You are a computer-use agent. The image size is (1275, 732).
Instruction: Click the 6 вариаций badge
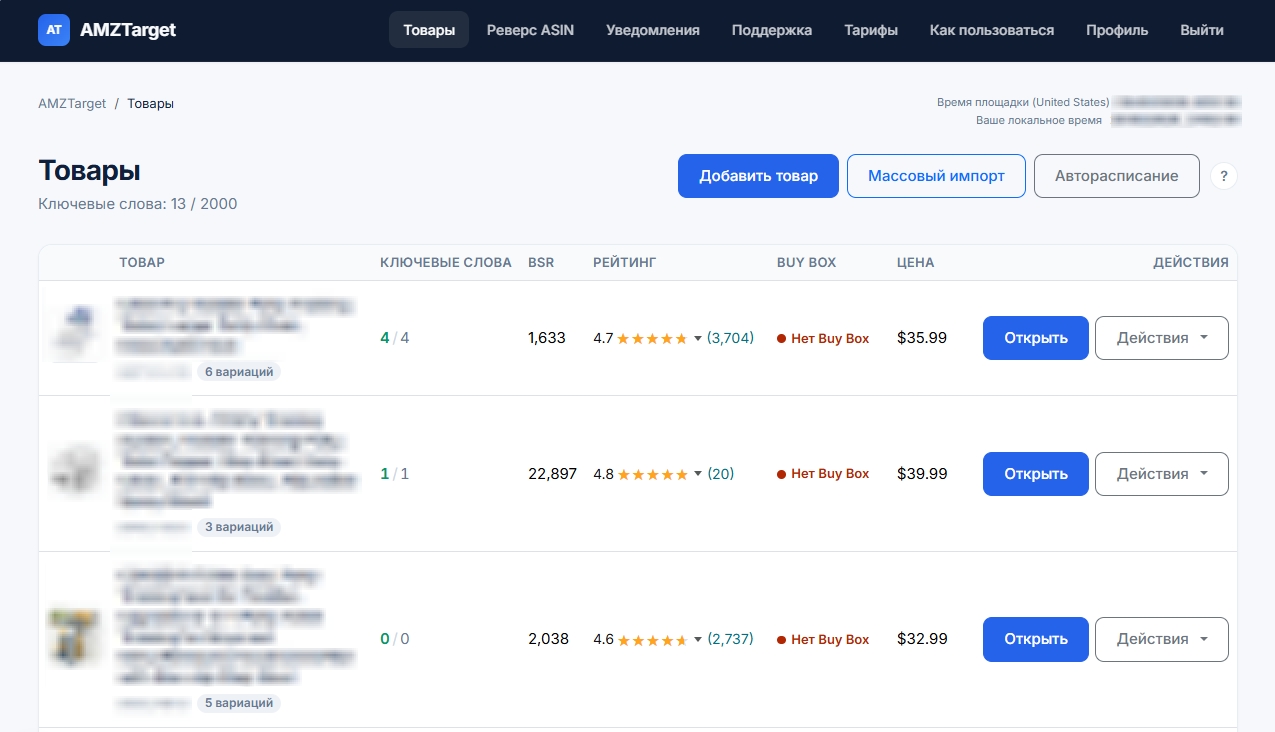239,372
